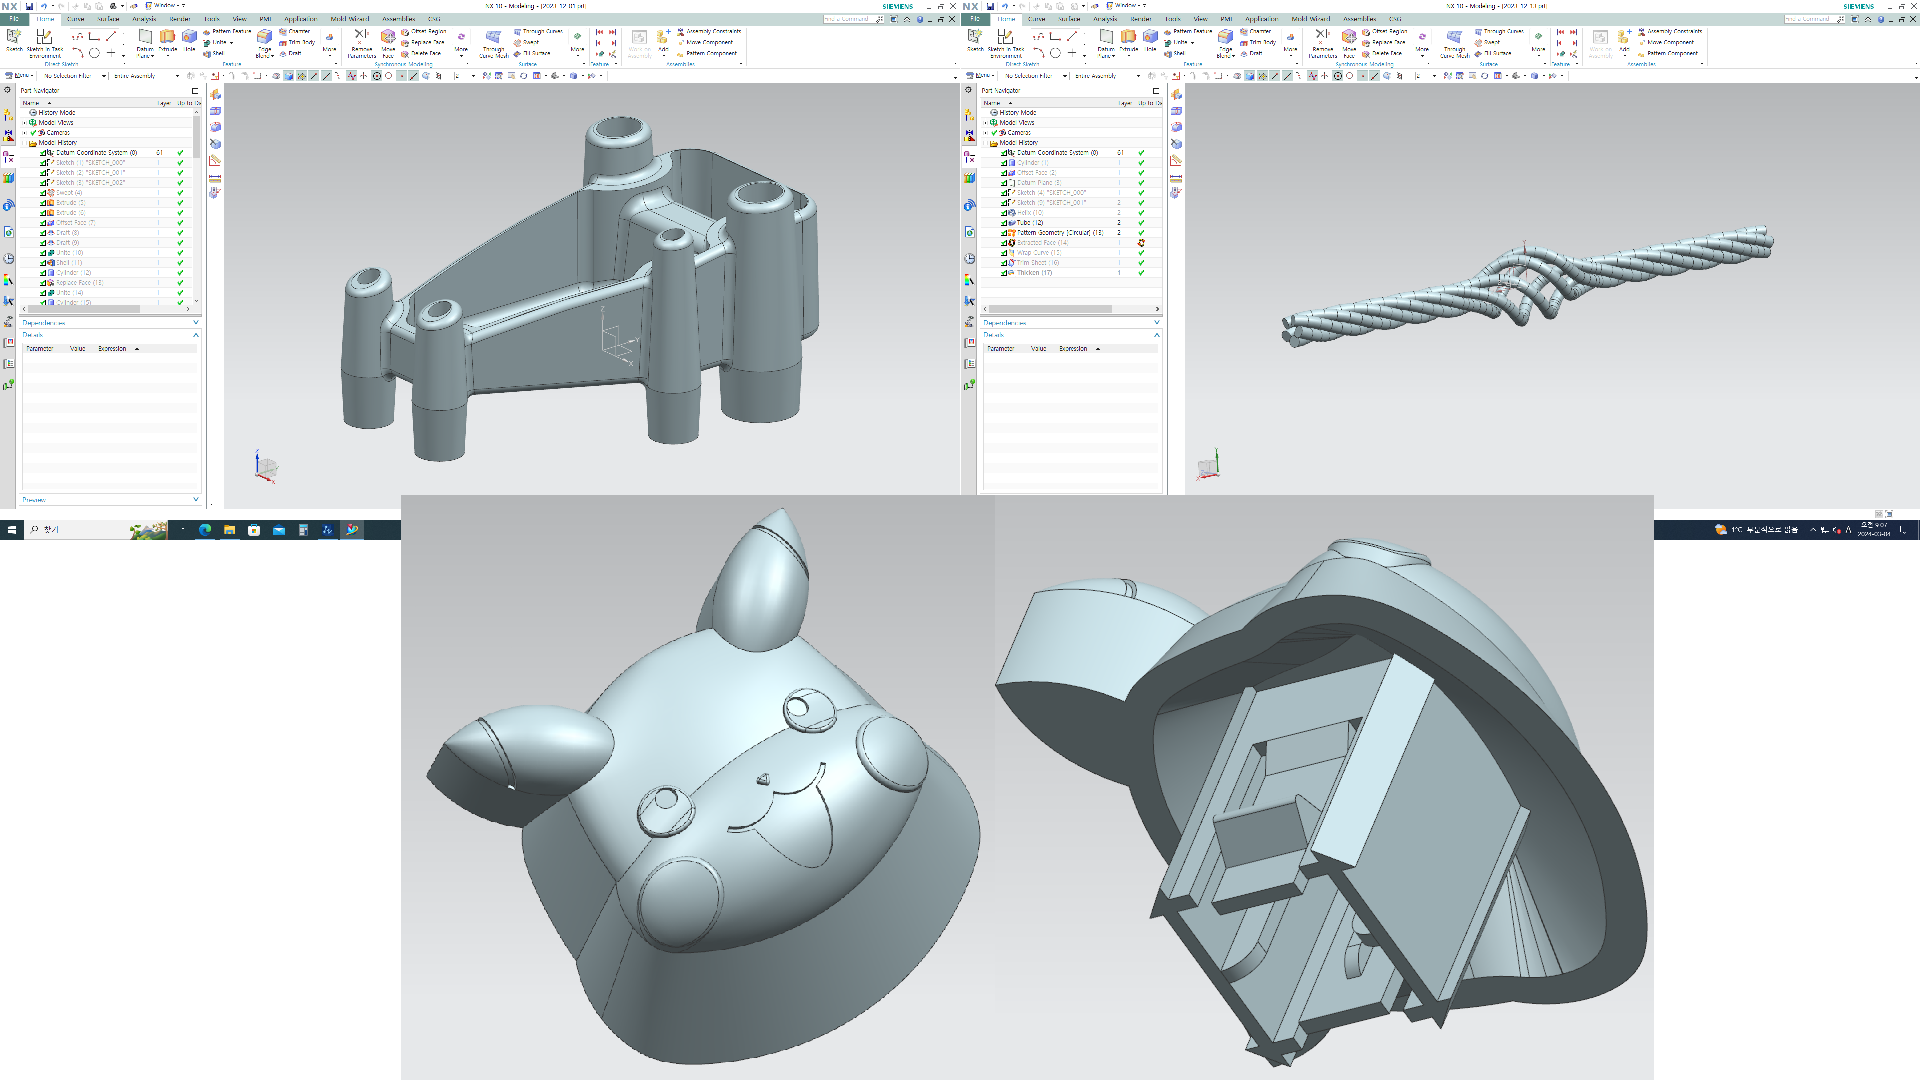Switch to Analysis tab in left window
Viewport: 1920px width, 1080px height.
144,18
